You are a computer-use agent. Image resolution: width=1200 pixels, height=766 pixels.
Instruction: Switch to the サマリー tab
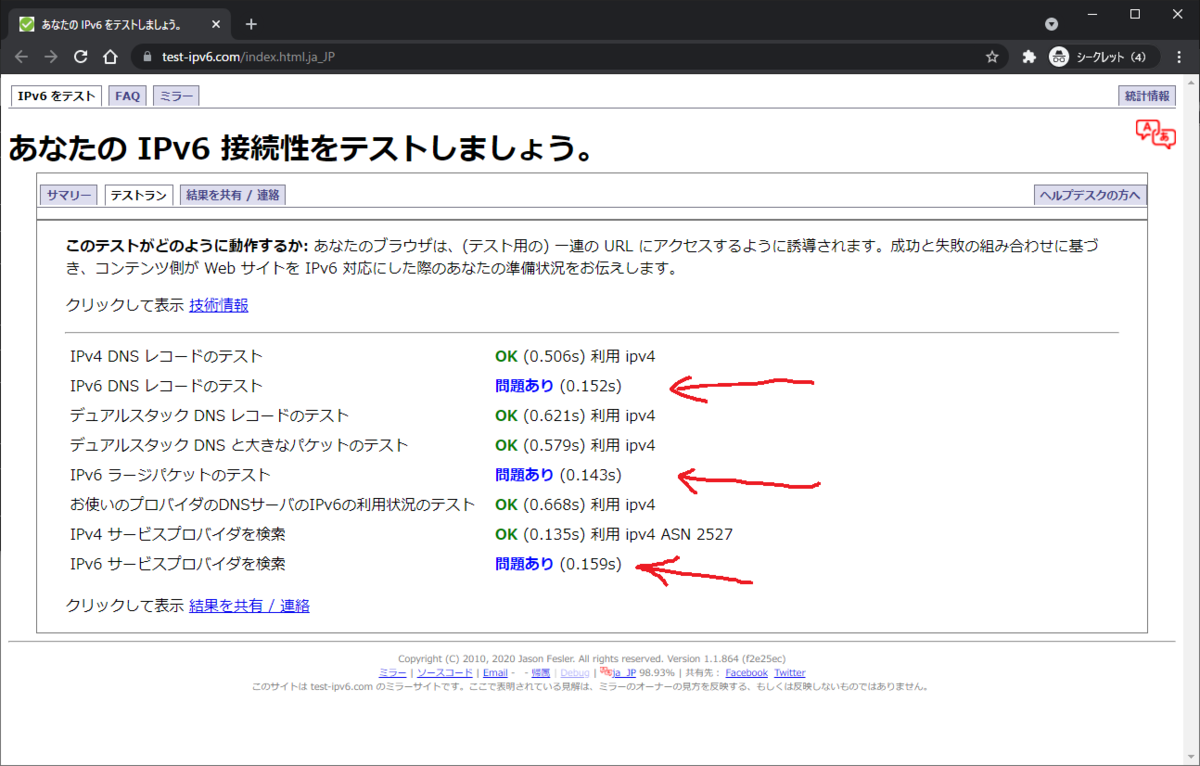[x=68, y=195]
